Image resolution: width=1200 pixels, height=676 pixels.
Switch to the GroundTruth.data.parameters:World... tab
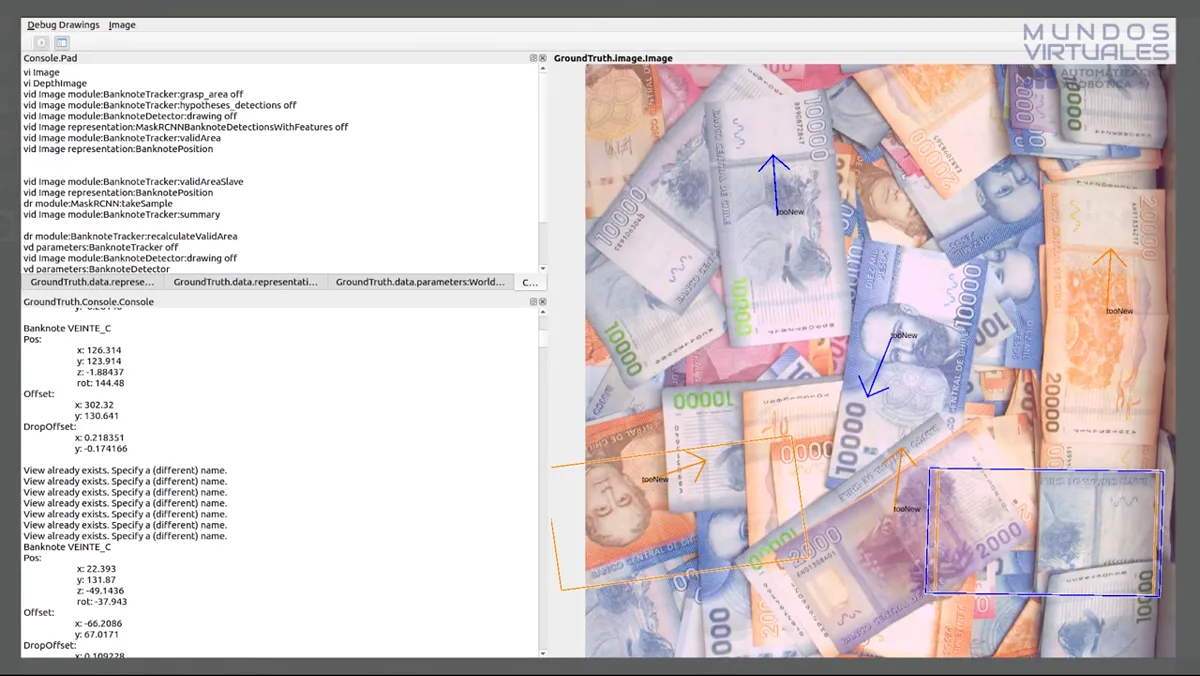click(420, 282)
